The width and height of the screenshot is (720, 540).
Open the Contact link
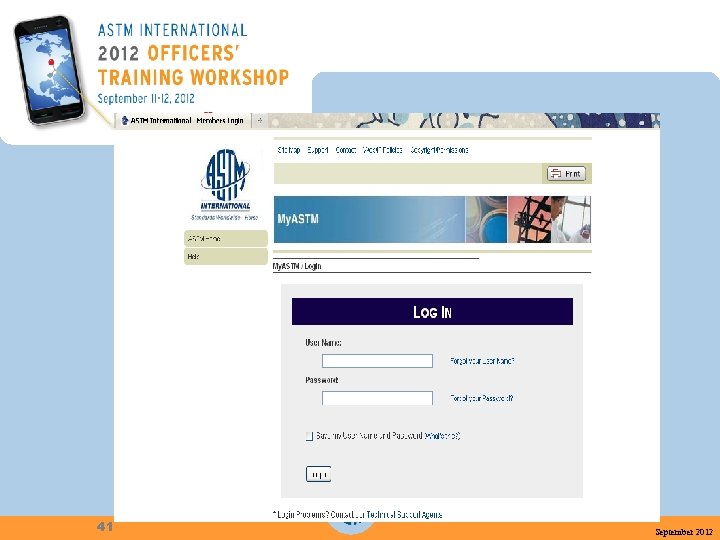(x=346, y=150)
